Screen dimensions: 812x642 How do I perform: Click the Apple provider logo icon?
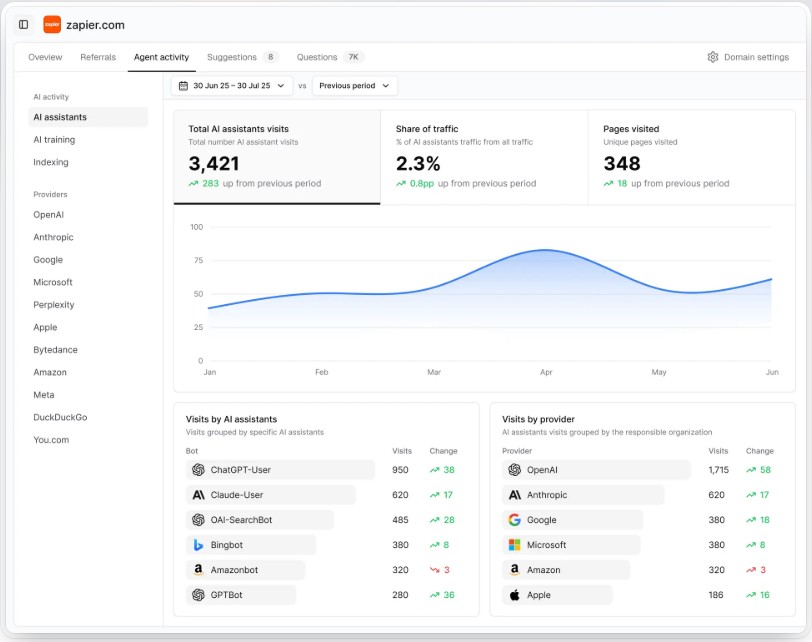pyautogui.click(x=514, y=595)
